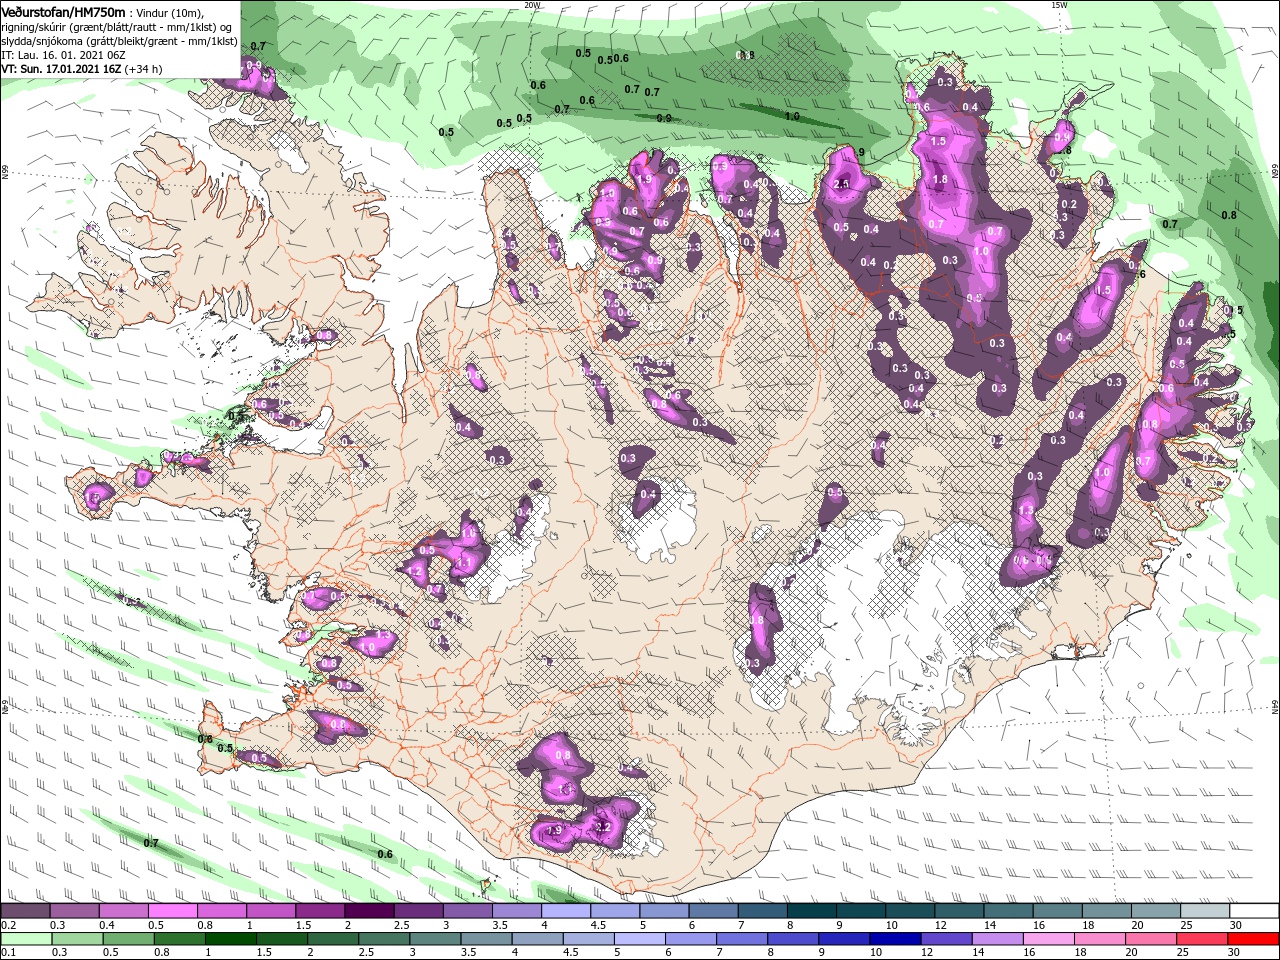Click the rain-scale swatch labeled 2.5
The height and width of the screenshot is (960, 1280).
[382, 939]
